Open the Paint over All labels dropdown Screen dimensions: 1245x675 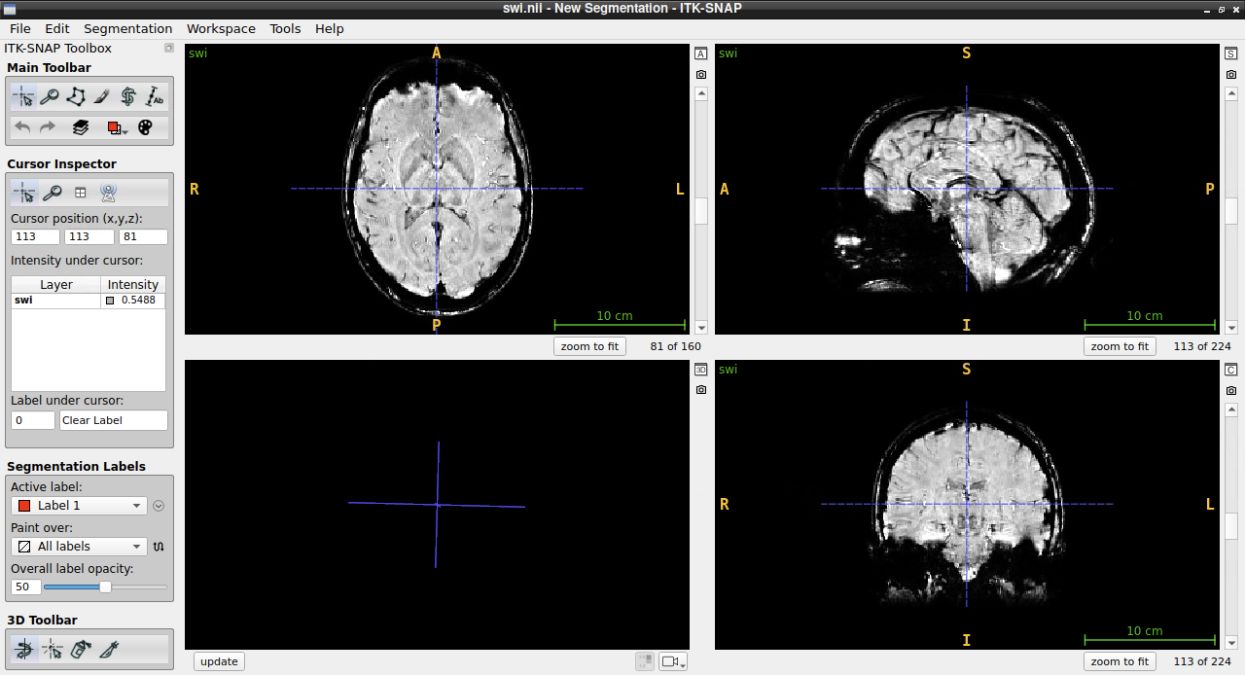tap(79, 547)
